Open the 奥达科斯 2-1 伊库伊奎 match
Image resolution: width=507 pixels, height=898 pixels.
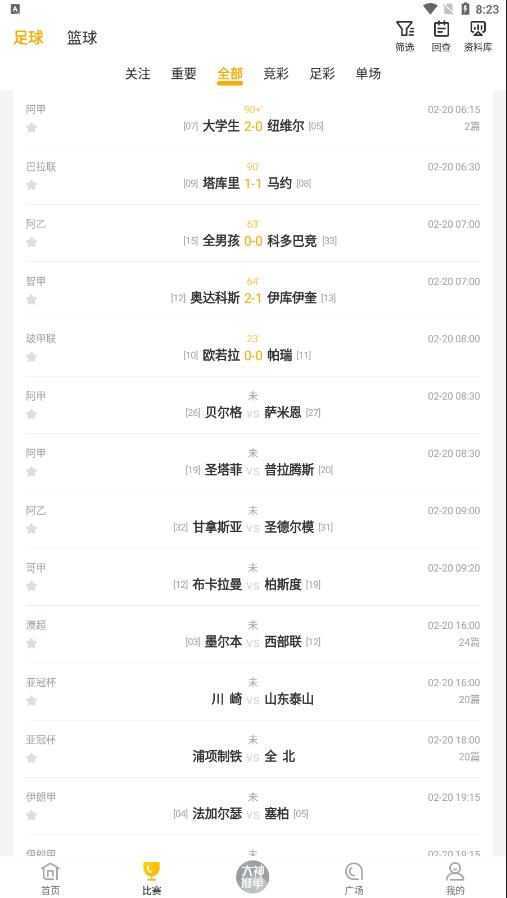pos(253,290)
